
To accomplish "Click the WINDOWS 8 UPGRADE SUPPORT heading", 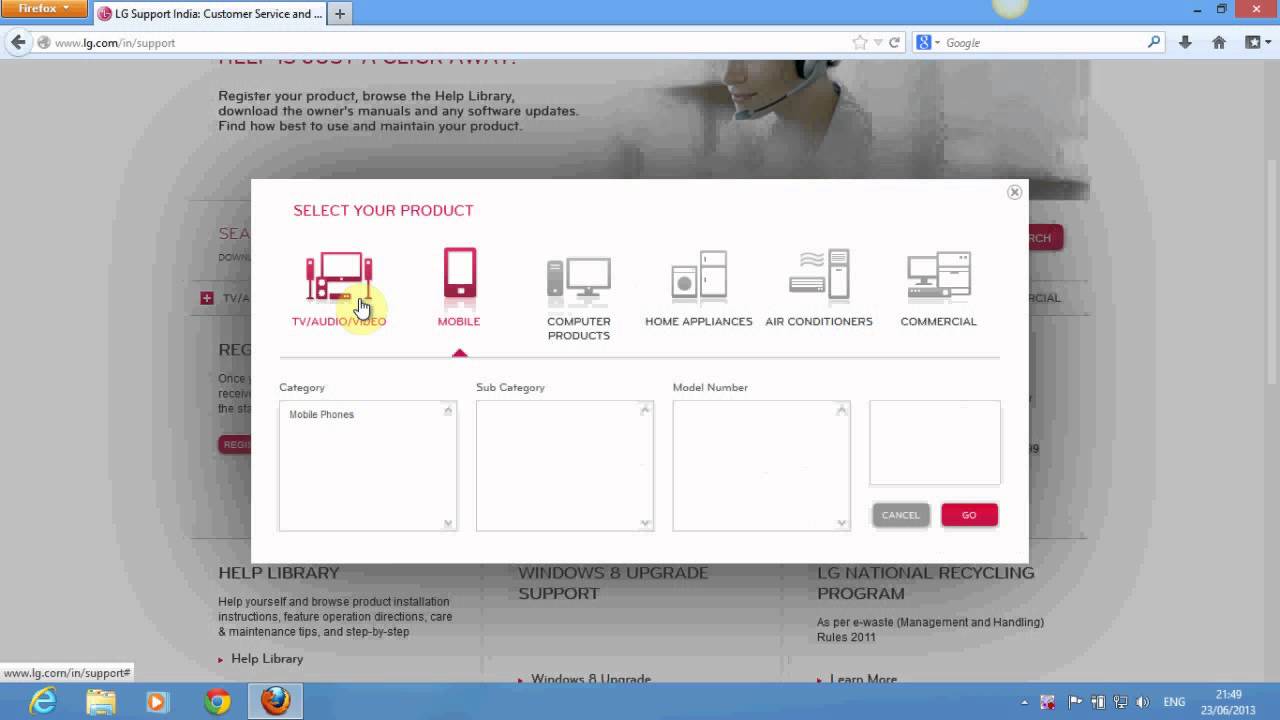I will (x=613, y=583).
